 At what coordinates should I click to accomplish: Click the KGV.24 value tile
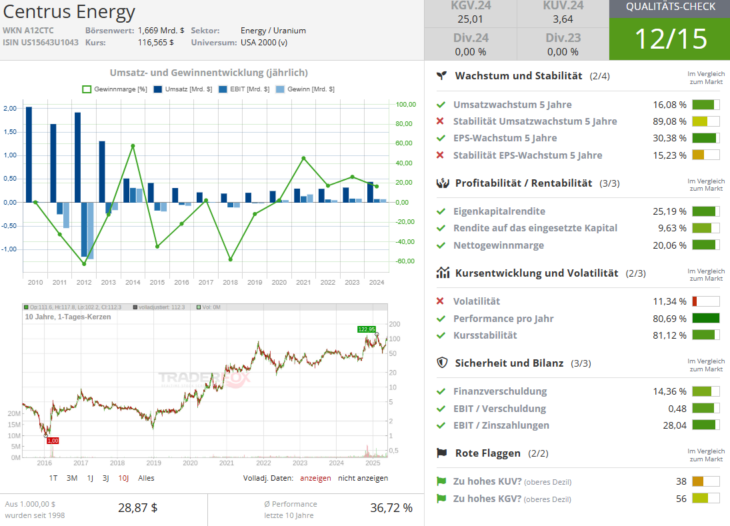(470, 13)
